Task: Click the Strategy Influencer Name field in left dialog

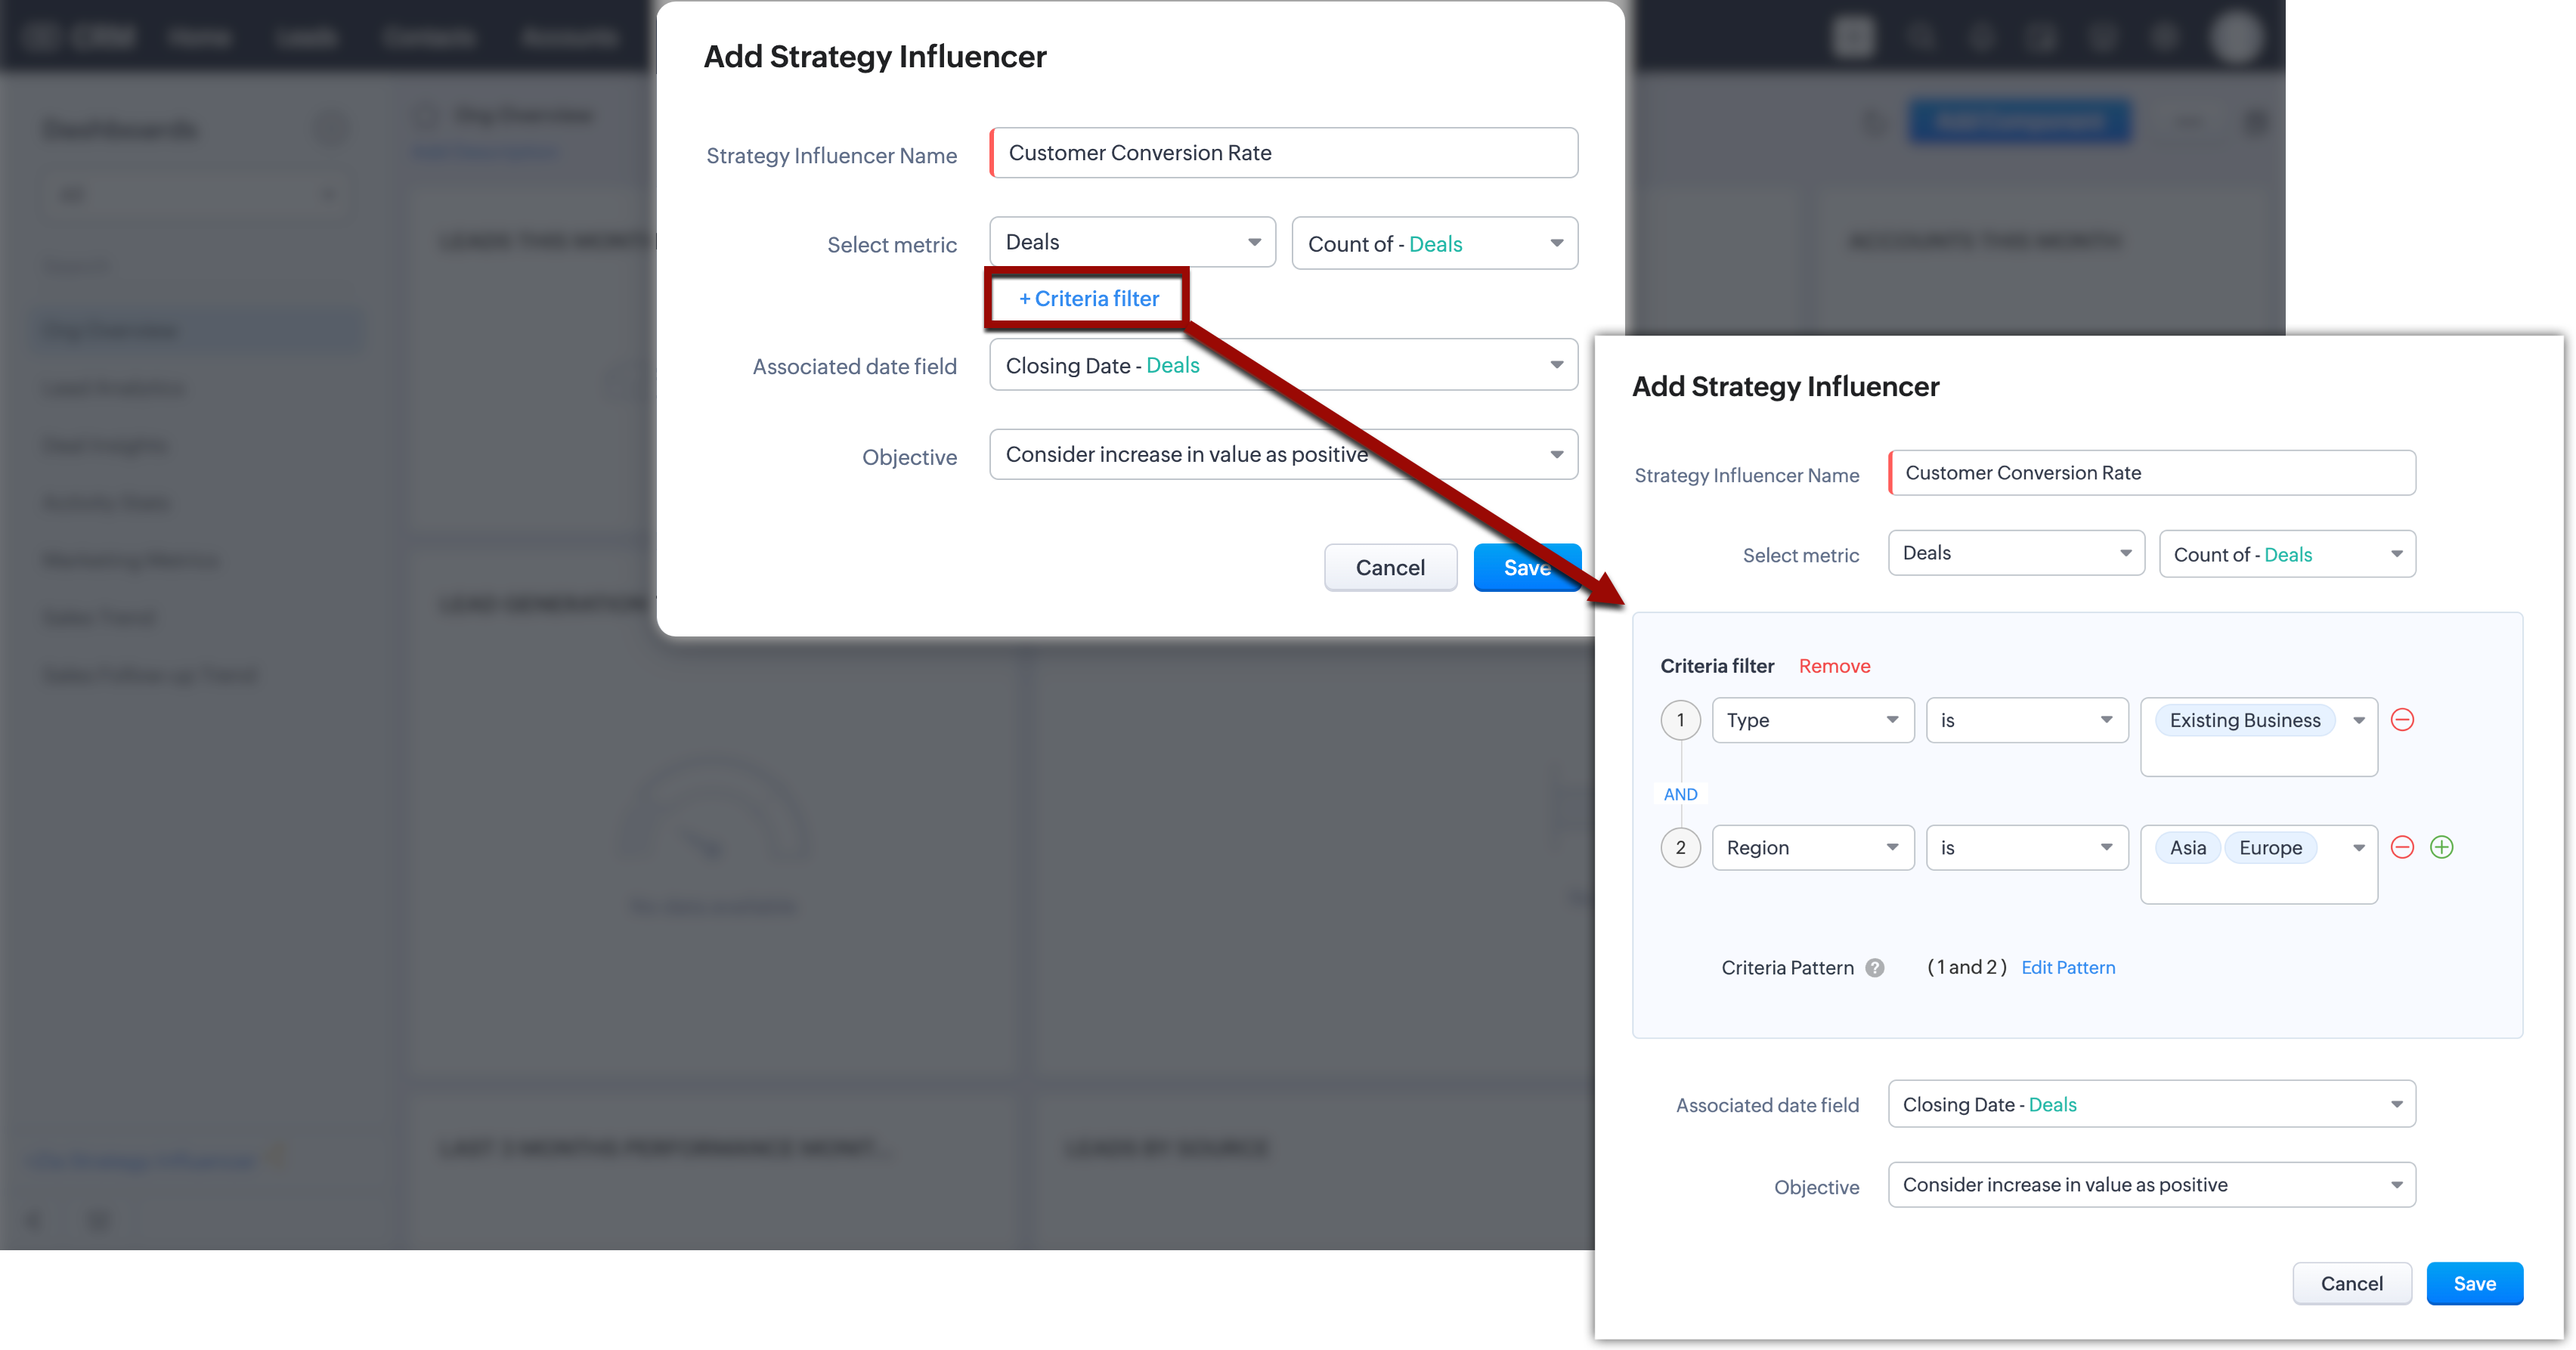Action: click(x=1284, y=153)
